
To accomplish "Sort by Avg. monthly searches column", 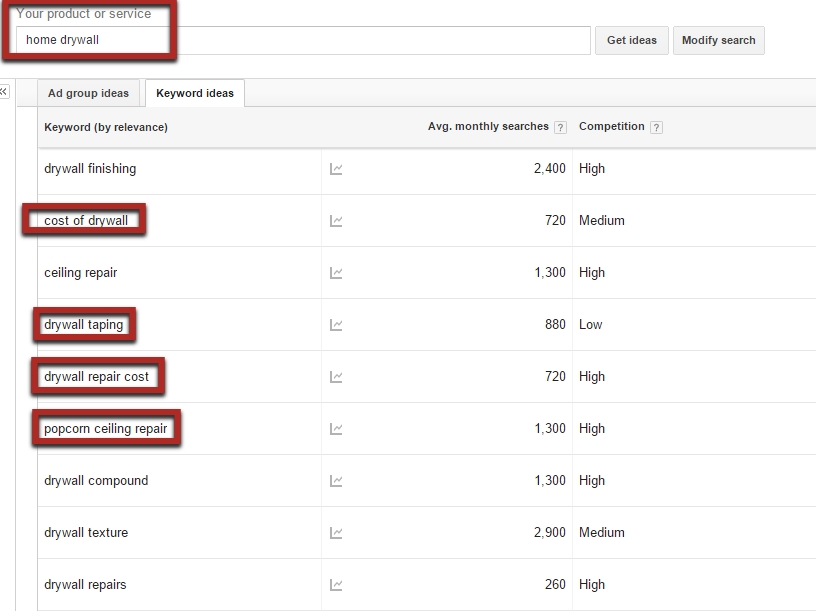I will click(x=488, y=127).
